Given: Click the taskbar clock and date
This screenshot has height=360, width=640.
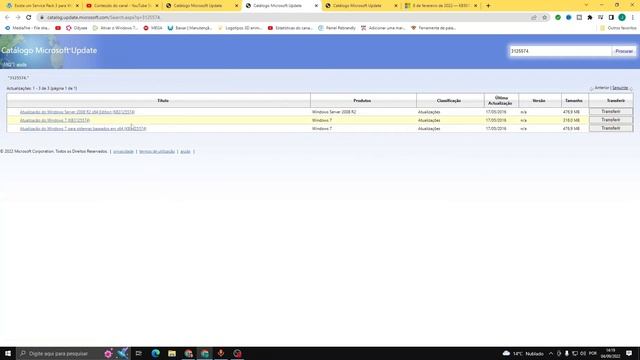Looking at the screenshot, I should click(x=610, y=353).
